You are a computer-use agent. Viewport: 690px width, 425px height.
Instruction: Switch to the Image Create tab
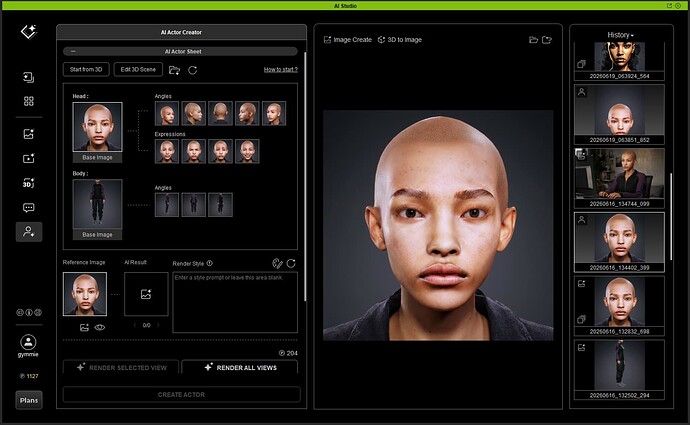tap(348, 40)
